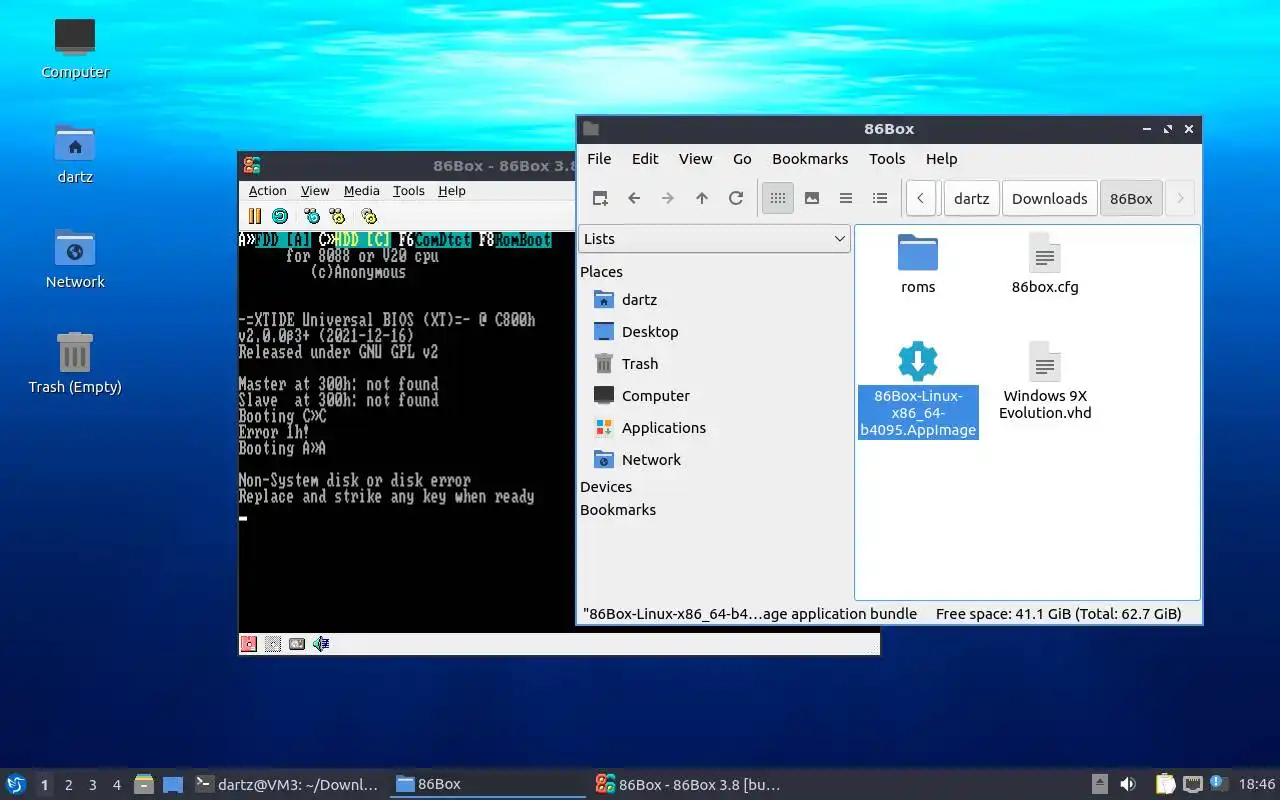The width and height of the screenshot is (1280, 800).
Task: Click the right path-scroll arrow
Action: click(x=1180, y=198)
